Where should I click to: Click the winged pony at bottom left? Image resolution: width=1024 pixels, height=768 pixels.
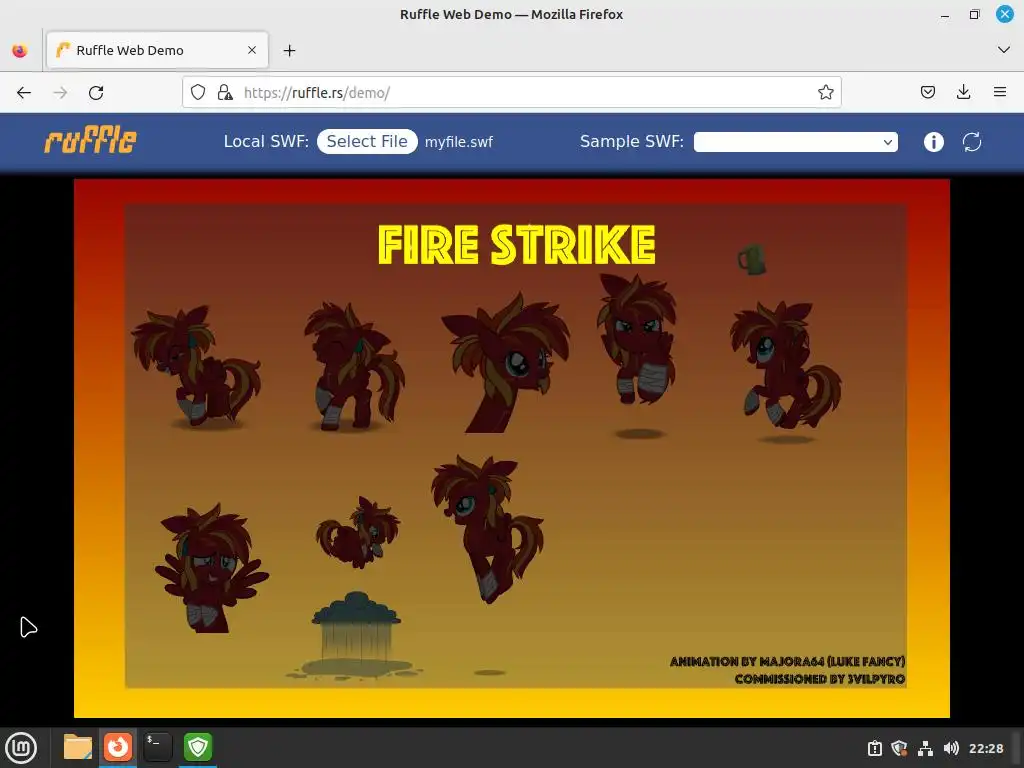[211, 568]
